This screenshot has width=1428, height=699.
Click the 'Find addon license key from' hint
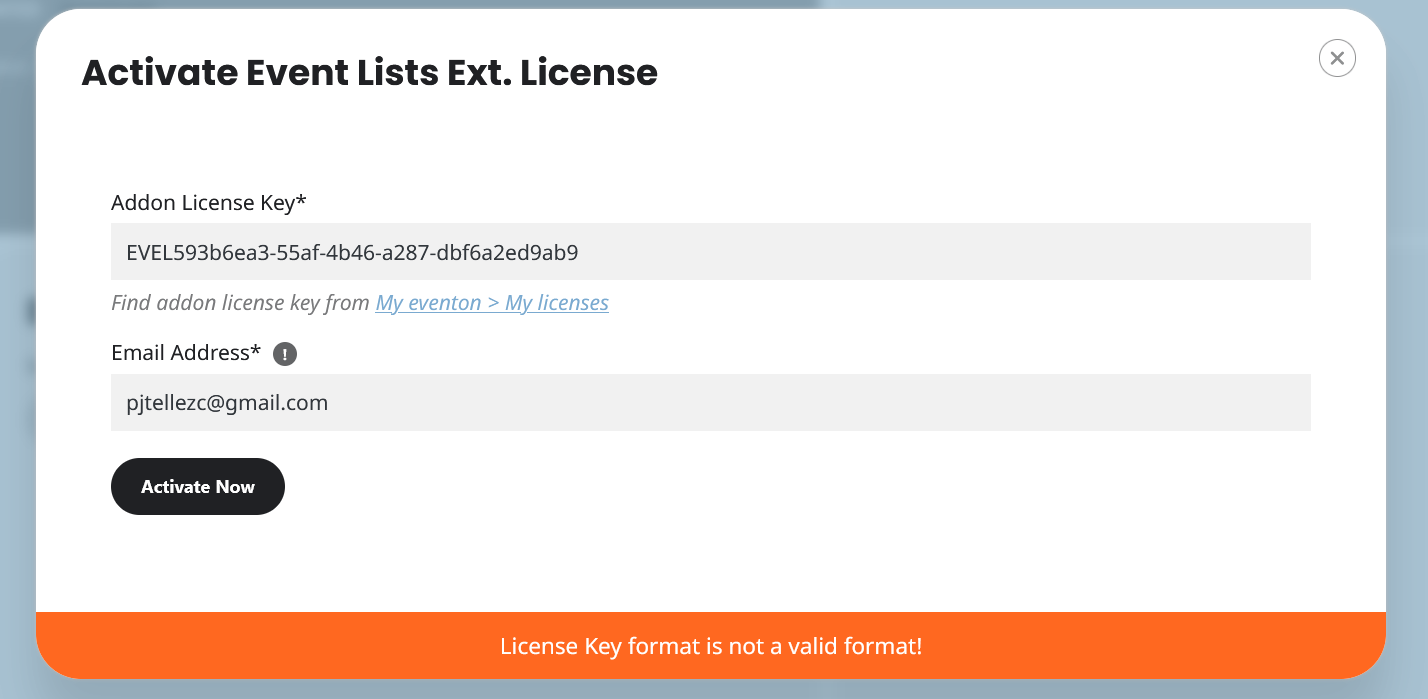240,303
